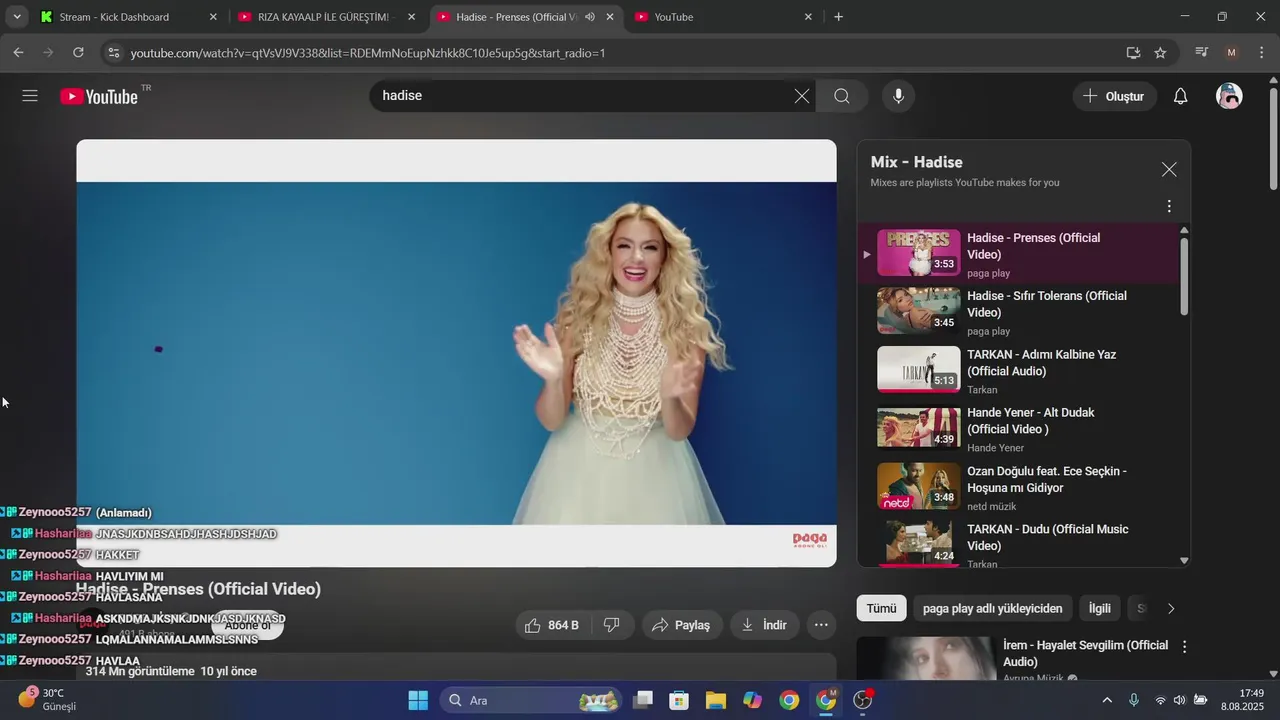Click the video player to pause

pos(456,353)
